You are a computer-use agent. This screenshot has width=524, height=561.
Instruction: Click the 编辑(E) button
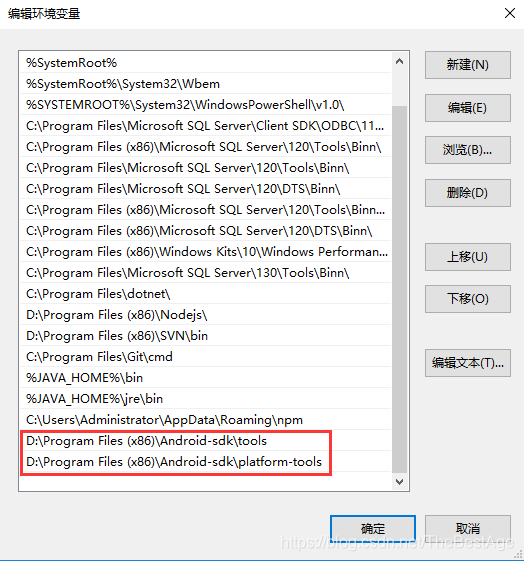pyautogui.click(x=467, y=108)
